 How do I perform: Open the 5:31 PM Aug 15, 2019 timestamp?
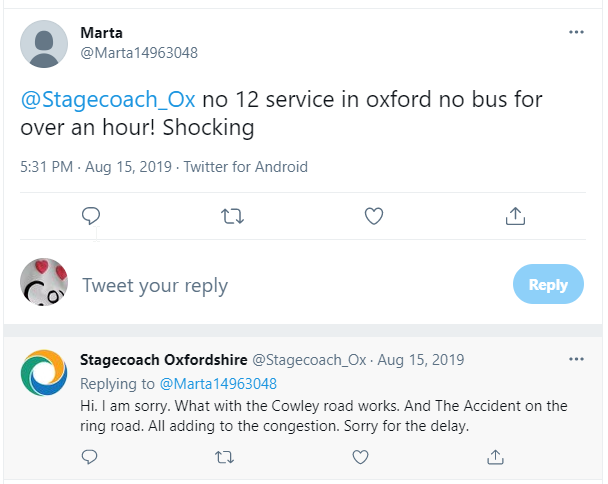(x=93, y=167)
